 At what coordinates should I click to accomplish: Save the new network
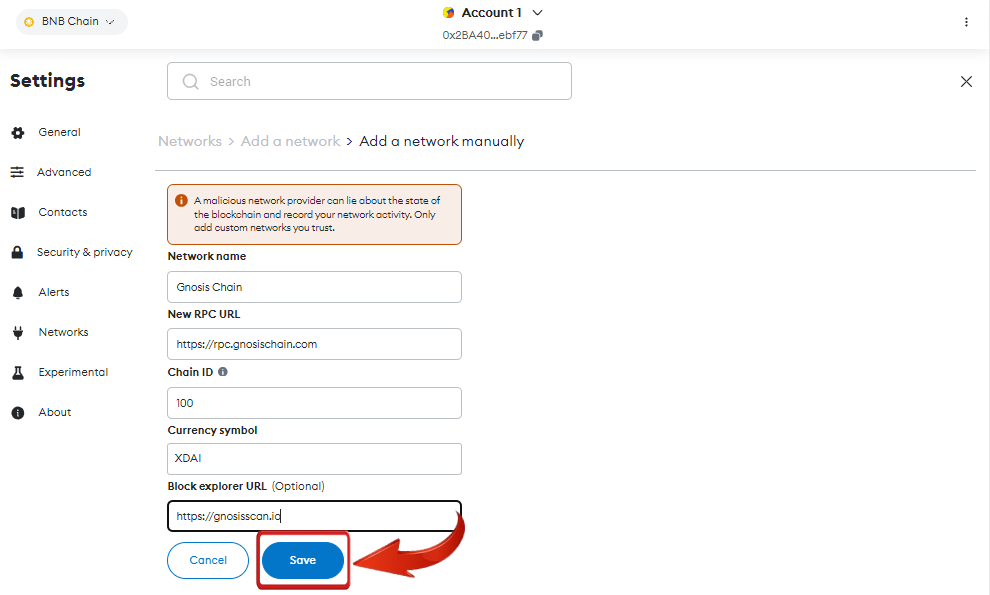(302, 560)
